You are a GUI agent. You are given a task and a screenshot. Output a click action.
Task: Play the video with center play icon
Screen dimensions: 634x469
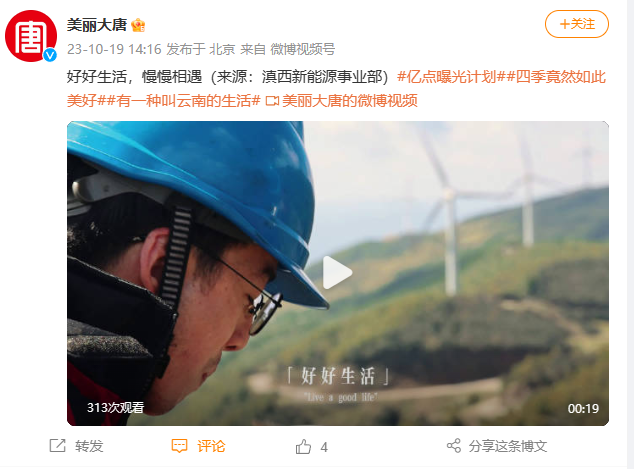pos(338,273)
